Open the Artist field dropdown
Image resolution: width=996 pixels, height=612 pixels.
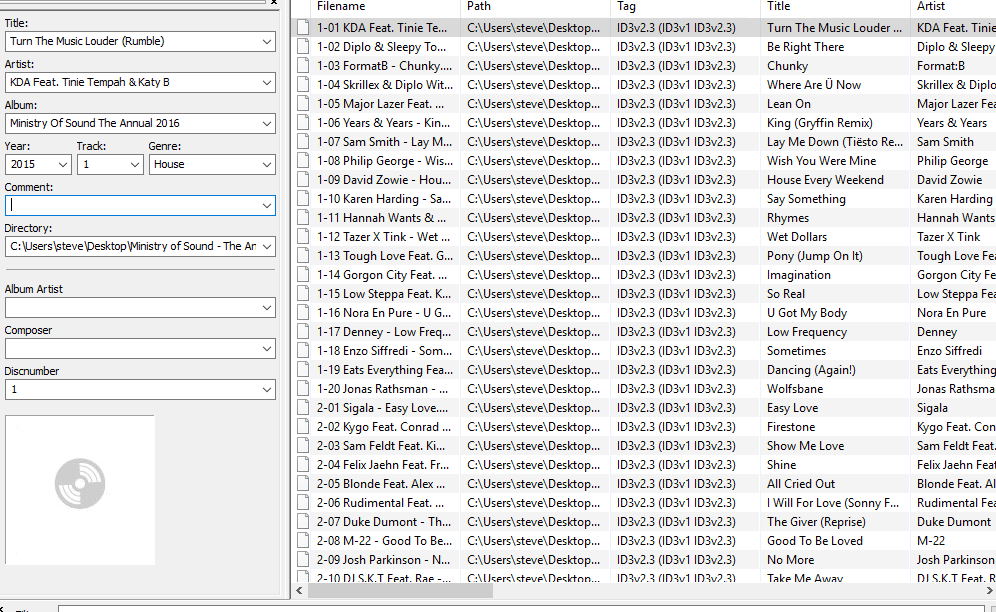coord(267,83)
